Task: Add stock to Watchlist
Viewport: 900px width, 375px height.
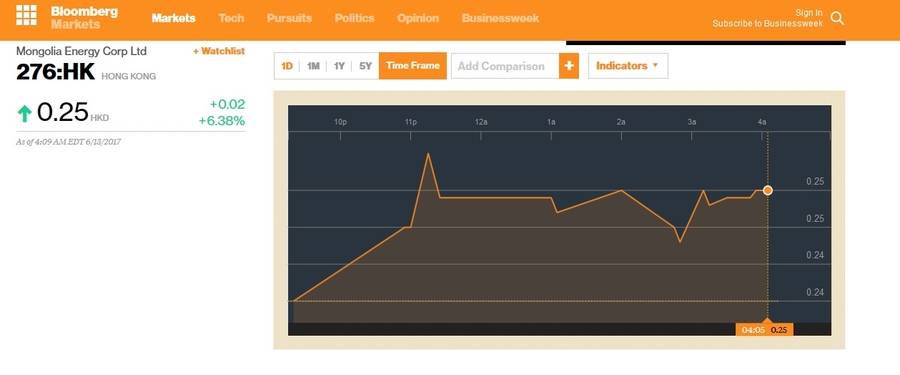Action: click(219, 51)
